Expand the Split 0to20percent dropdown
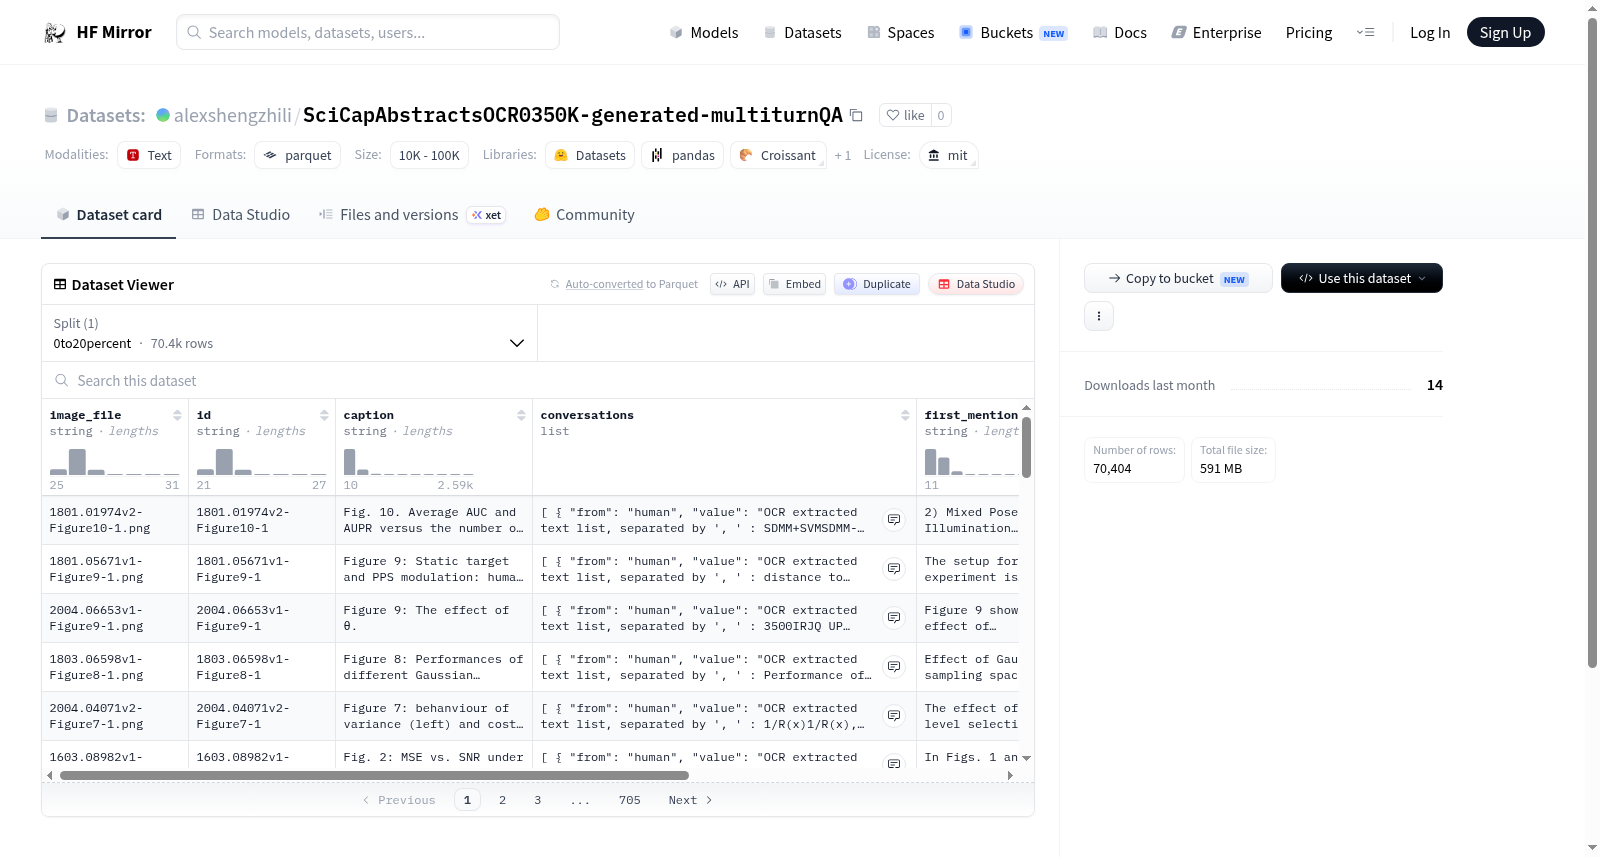Screen dimensions: 1600x857 [289, 333]
